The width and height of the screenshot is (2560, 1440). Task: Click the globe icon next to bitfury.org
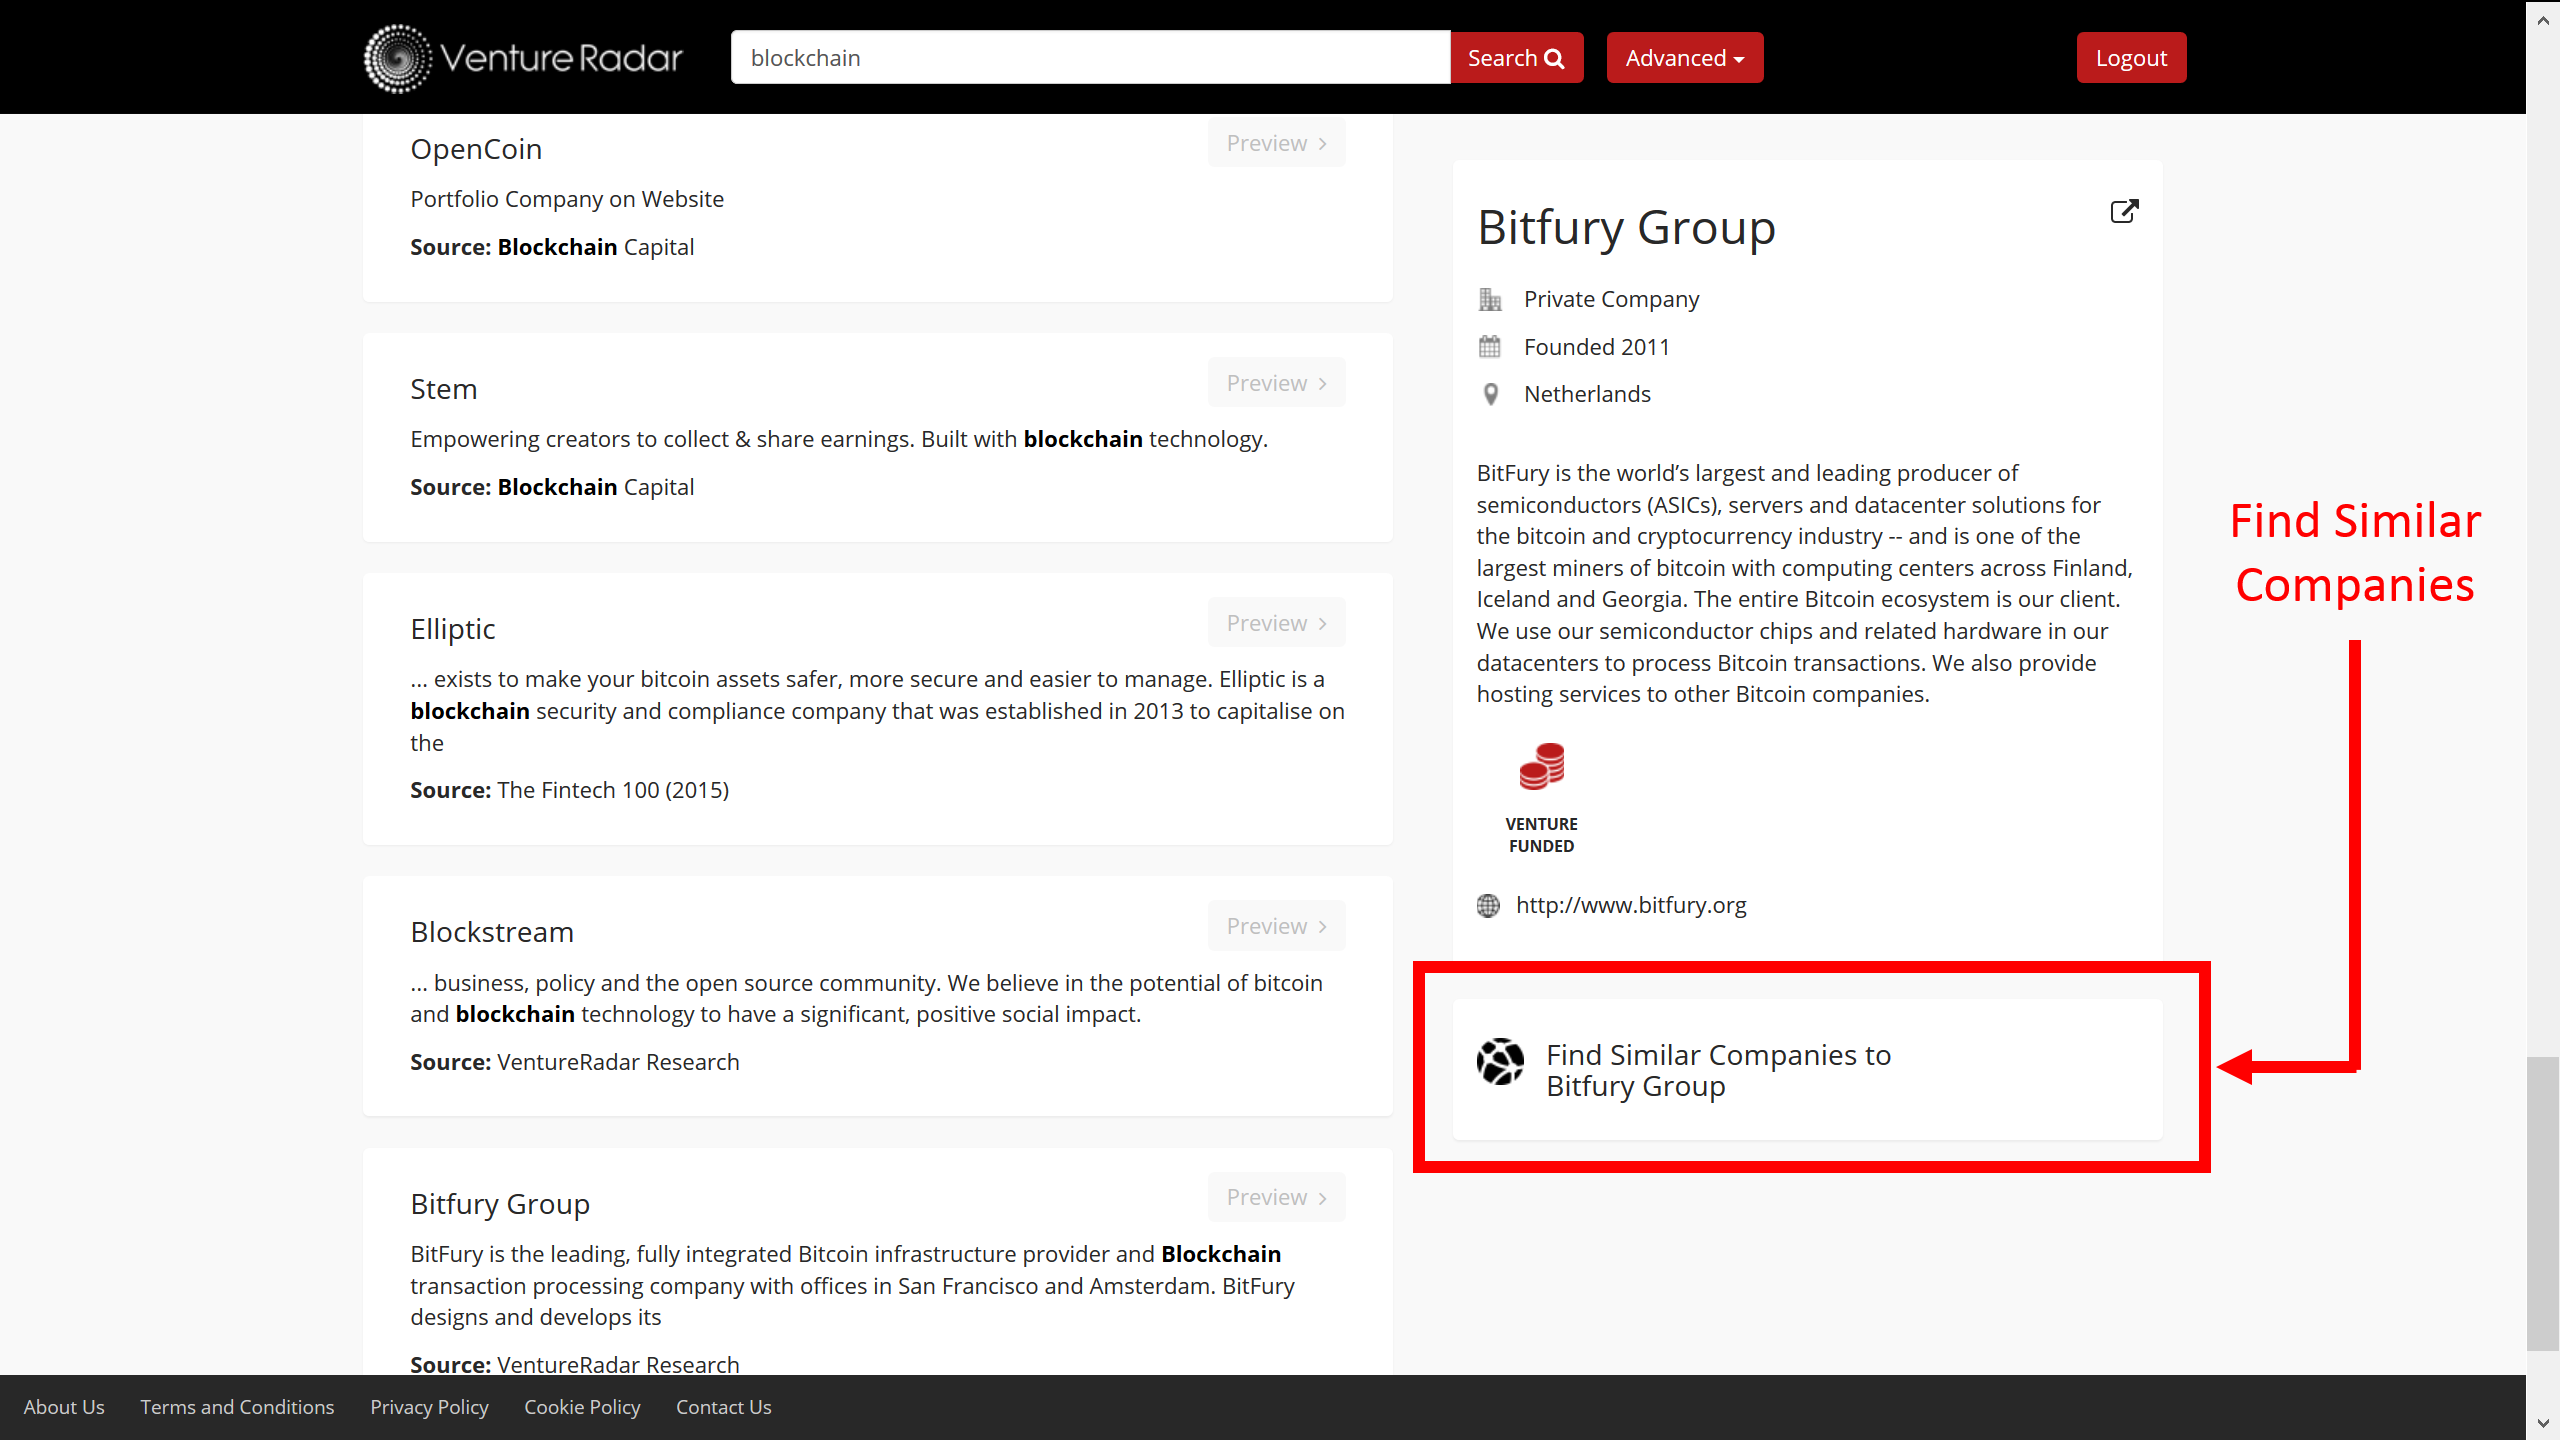point(1488,905)
